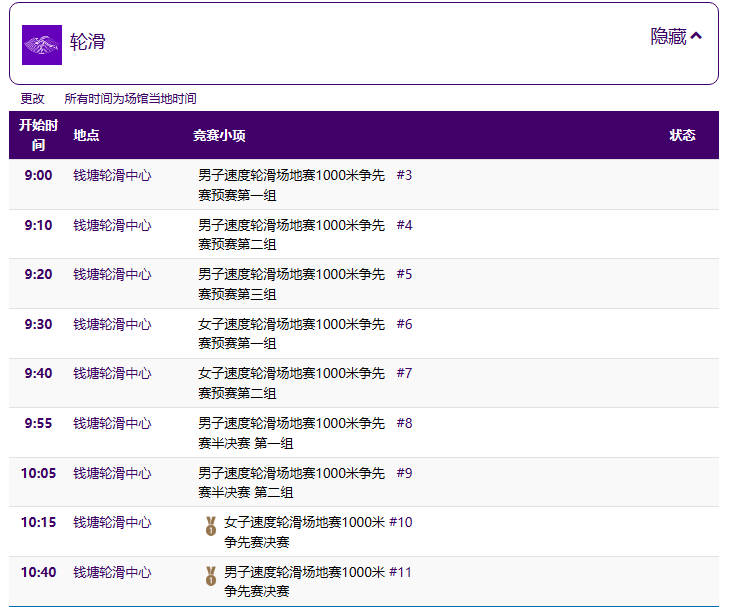The height and width of the screenshot is (607, 732).
Task: Click the 10:40 start time
Action: click(38, 572)
